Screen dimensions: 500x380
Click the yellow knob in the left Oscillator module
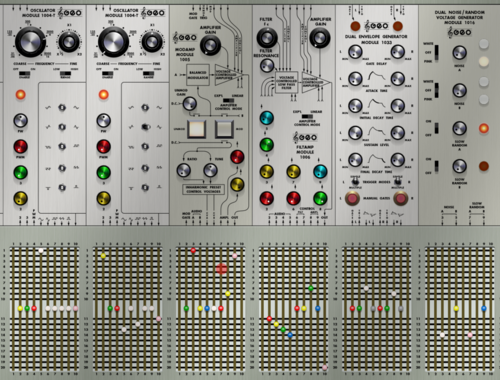point(21,198)
